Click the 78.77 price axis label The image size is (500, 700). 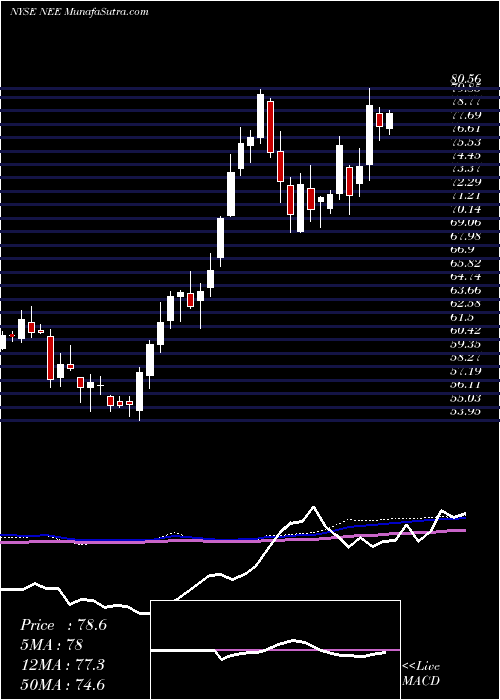pos(465,102)
